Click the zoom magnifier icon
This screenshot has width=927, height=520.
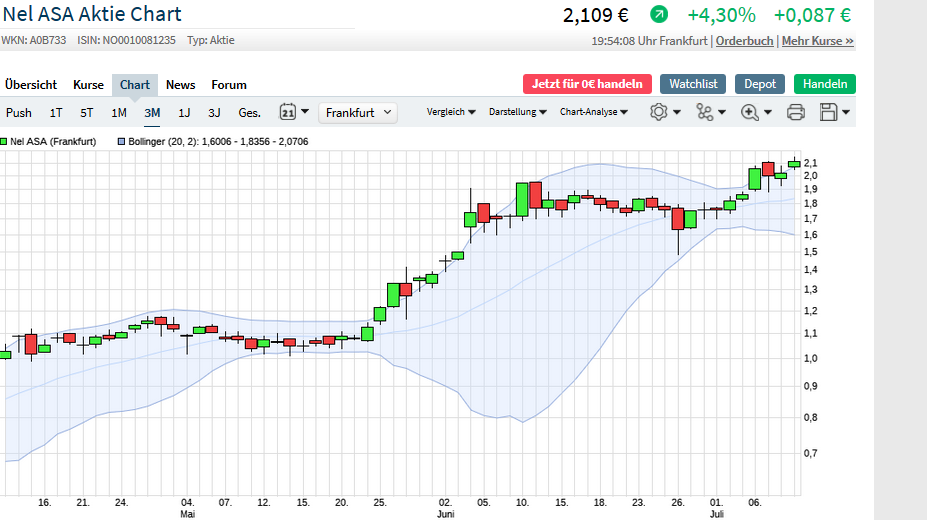click(750, 112)
